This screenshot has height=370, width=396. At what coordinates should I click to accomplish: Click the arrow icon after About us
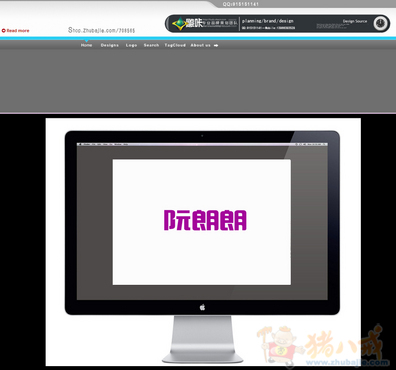[216, 45]
